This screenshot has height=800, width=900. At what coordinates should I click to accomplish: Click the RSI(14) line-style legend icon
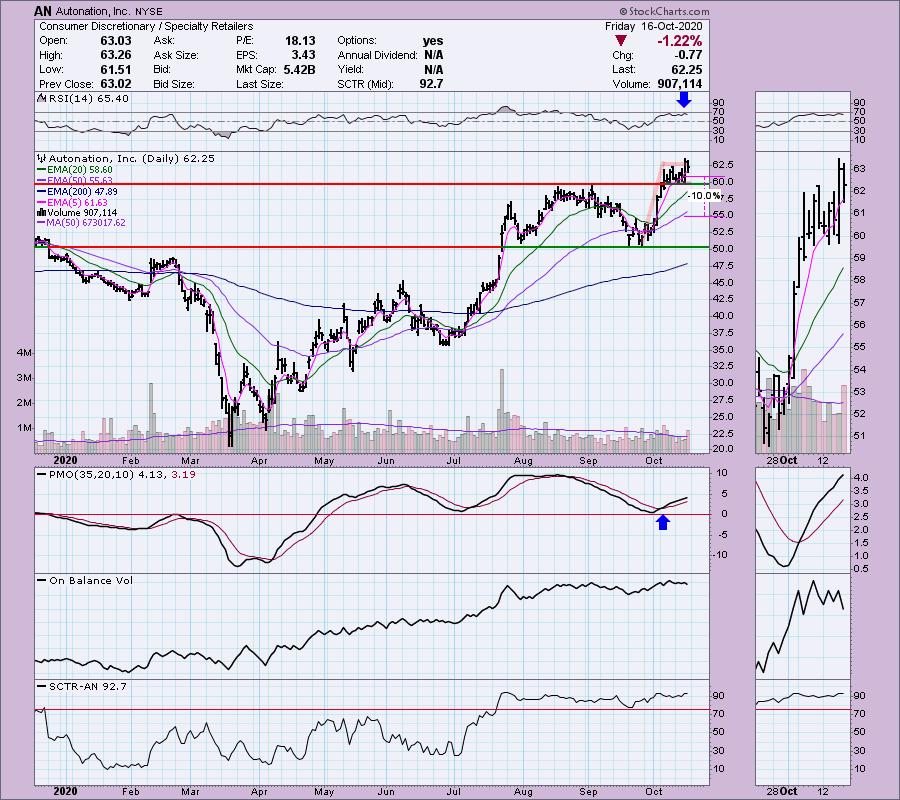[x=41, y=99]
